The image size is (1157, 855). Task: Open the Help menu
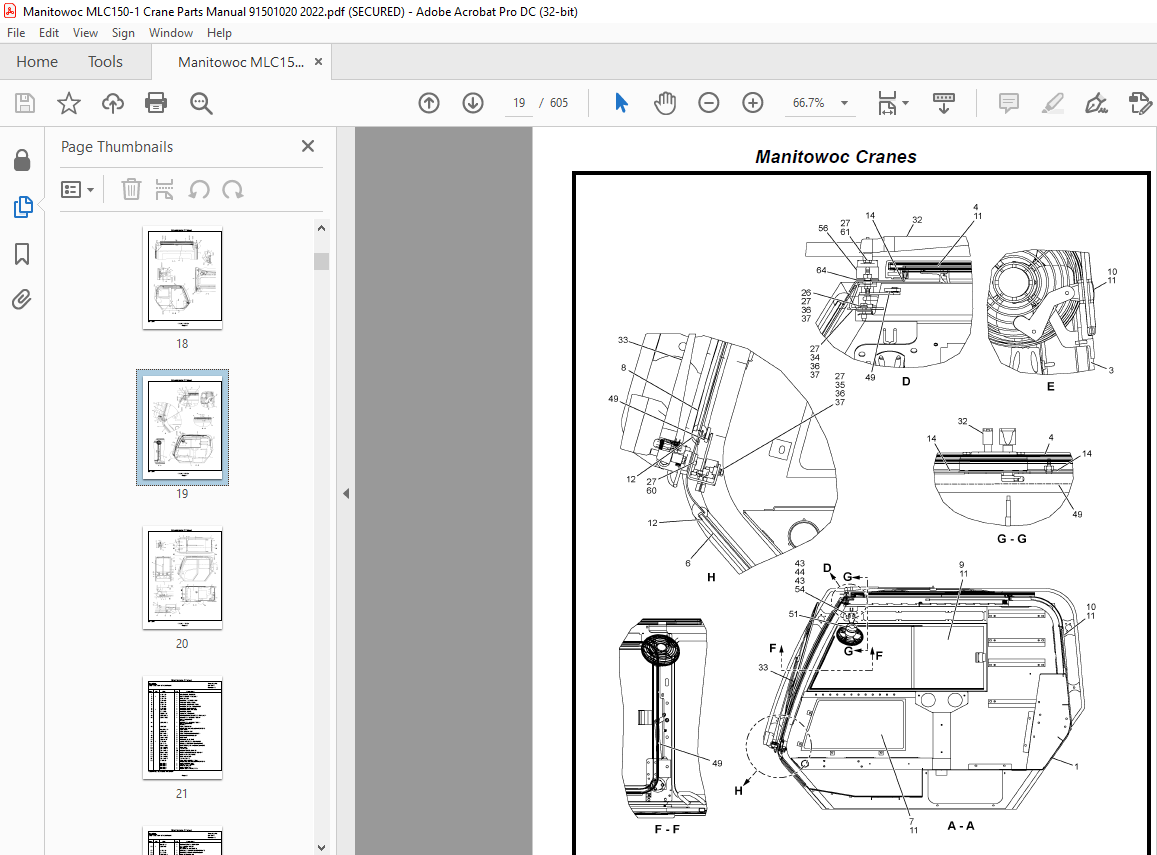(219, 32)
